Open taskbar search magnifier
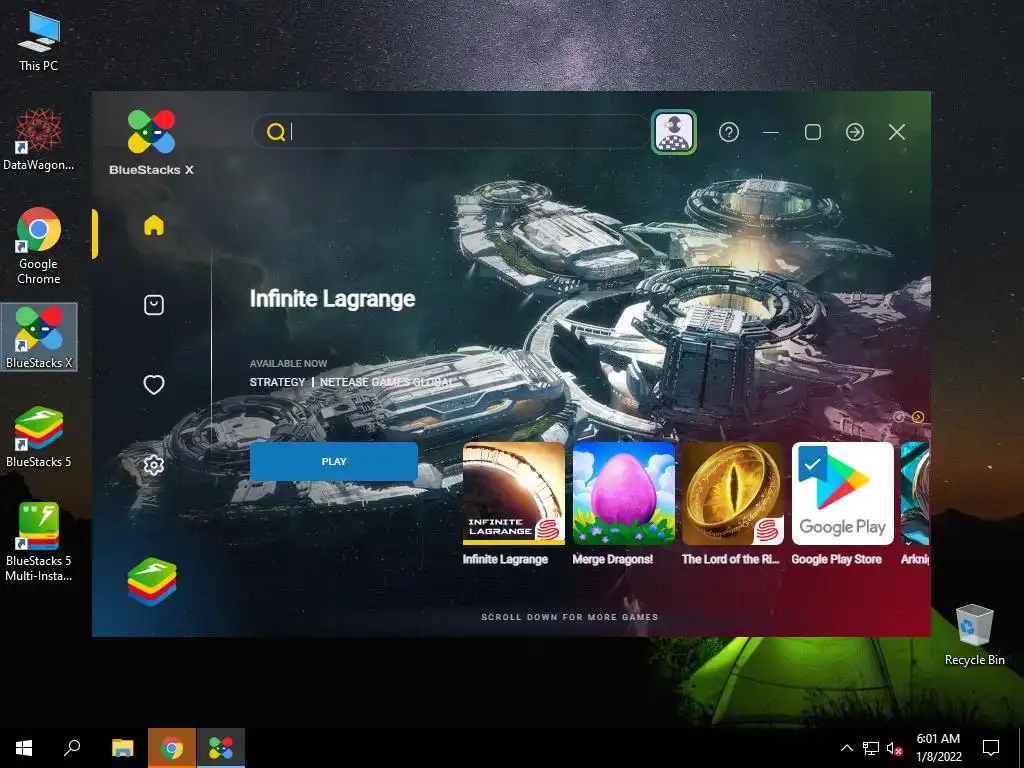This screenshot has height=768, width=1024. [72, 748]
